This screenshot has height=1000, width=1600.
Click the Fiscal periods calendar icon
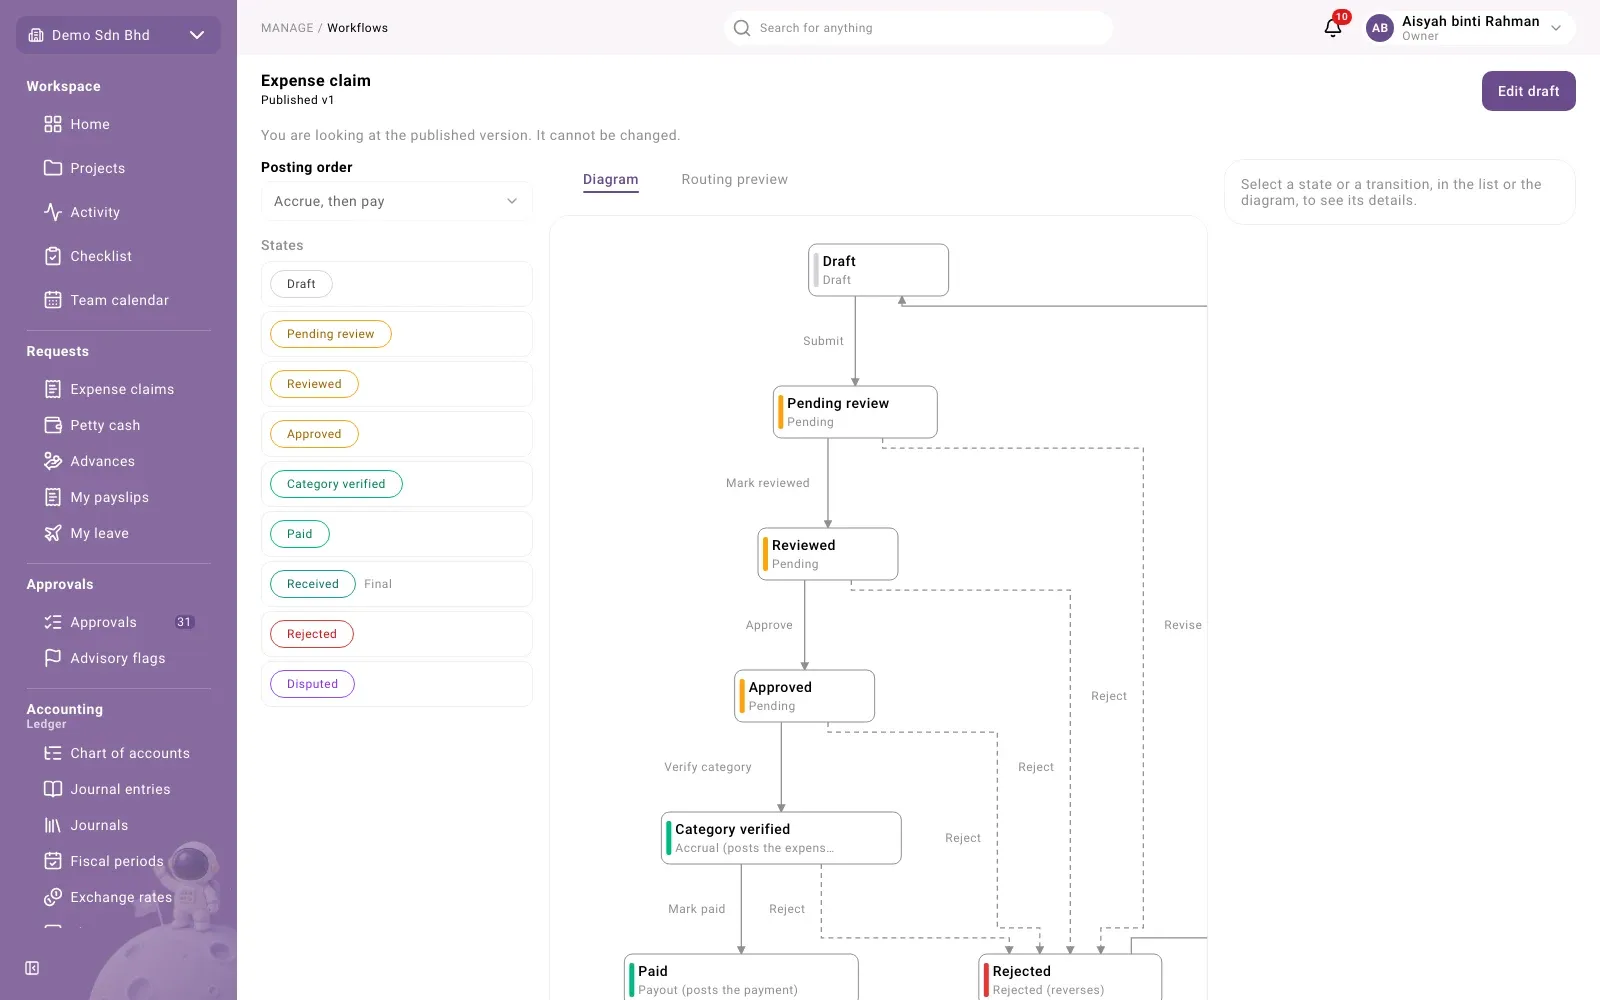(x=53, y=861)
